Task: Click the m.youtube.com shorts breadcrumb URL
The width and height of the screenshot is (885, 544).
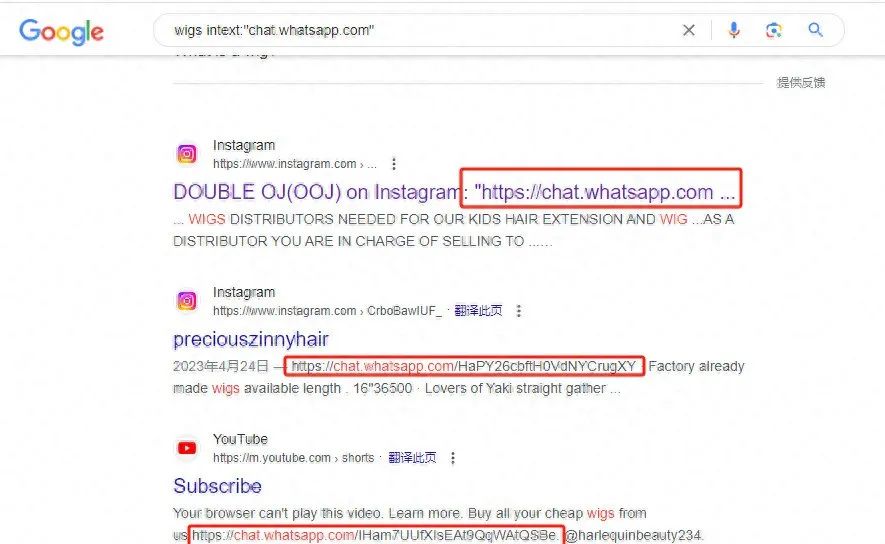Action: tap(293, 458)
